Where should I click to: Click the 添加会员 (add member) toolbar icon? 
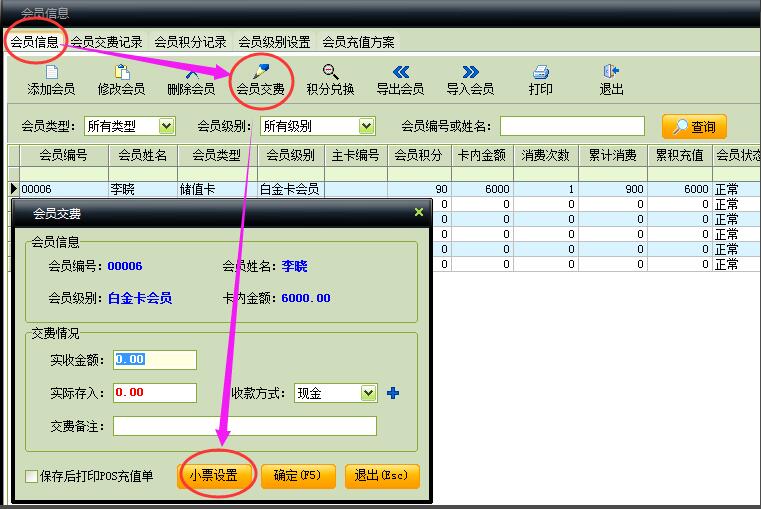(51, 80)
